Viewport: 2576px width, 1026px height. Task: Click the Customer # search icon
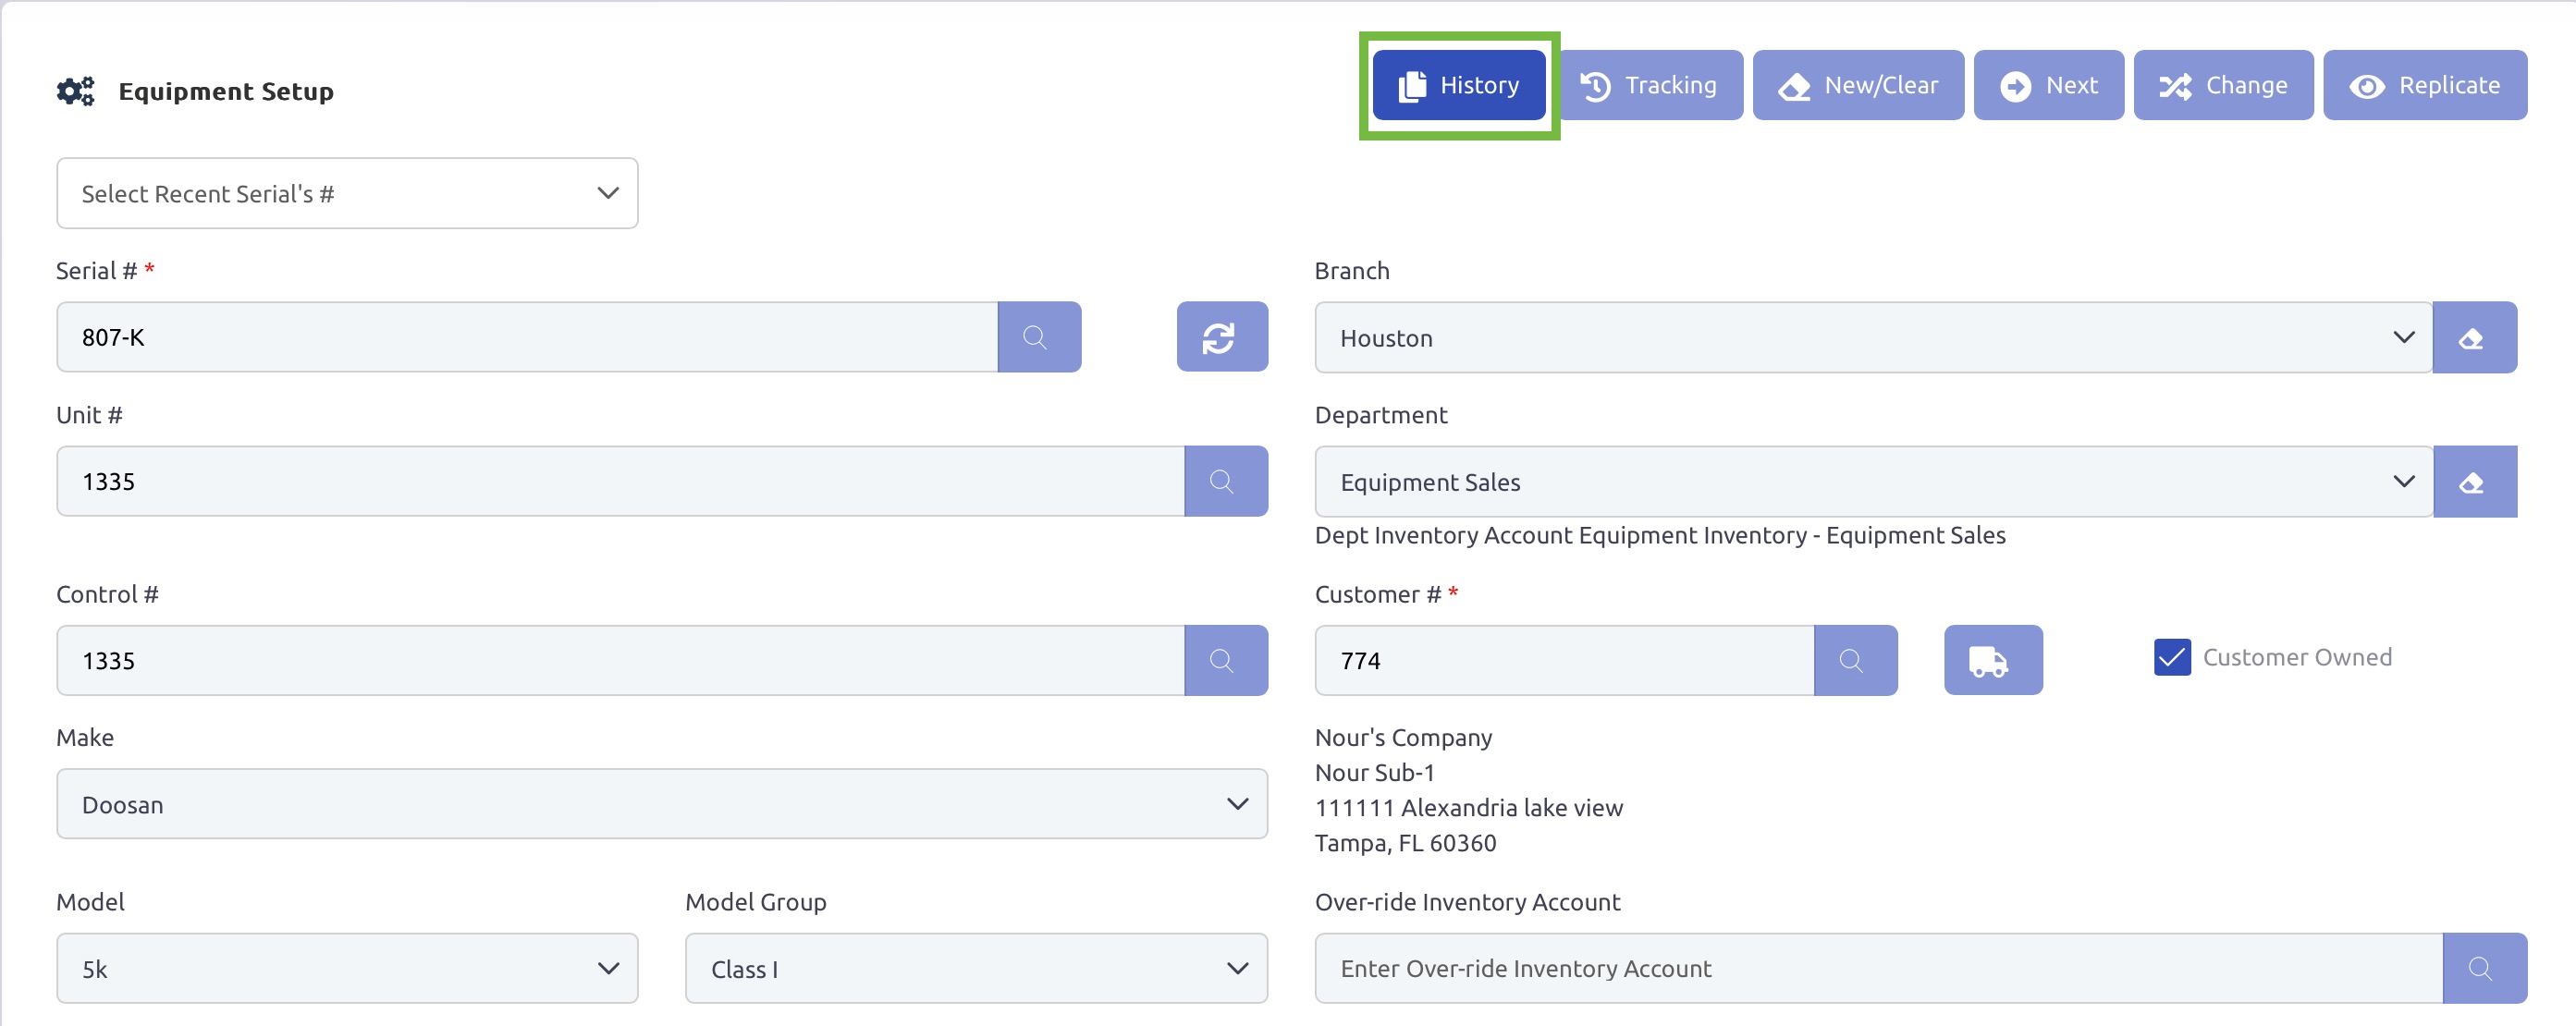[1854, 660]
